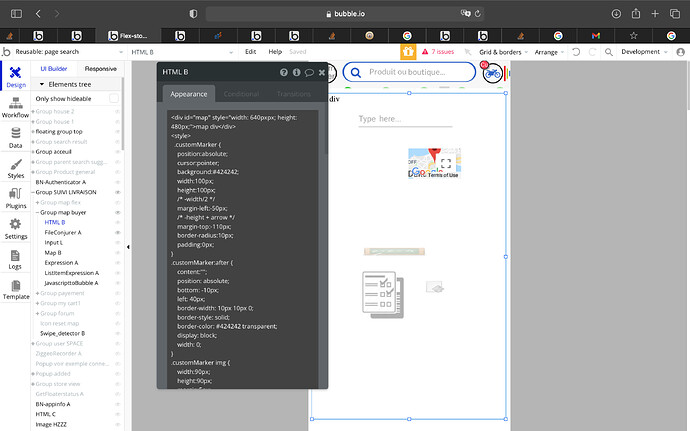Select Conditional tab in HTML B panel
Image resolution: width=690 pixels, height=431 pixels.
[241, 94]
